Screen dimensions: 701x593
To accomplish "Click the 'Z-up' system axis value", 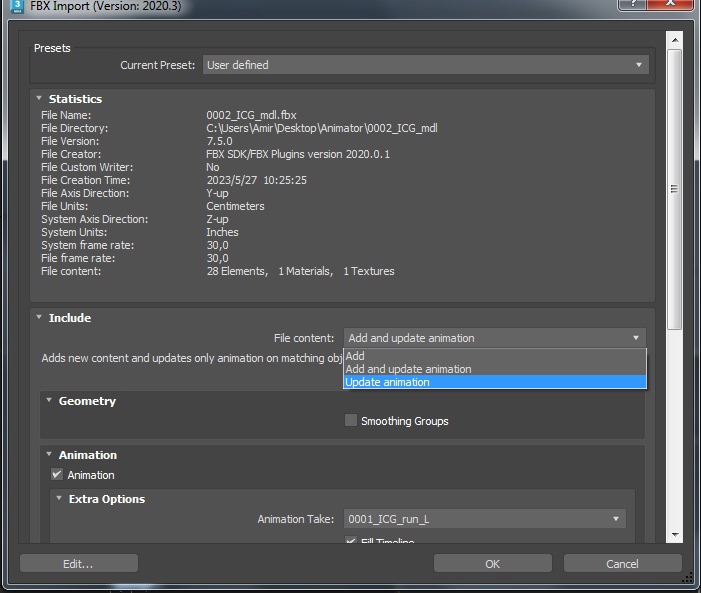I will click(217, 219).
